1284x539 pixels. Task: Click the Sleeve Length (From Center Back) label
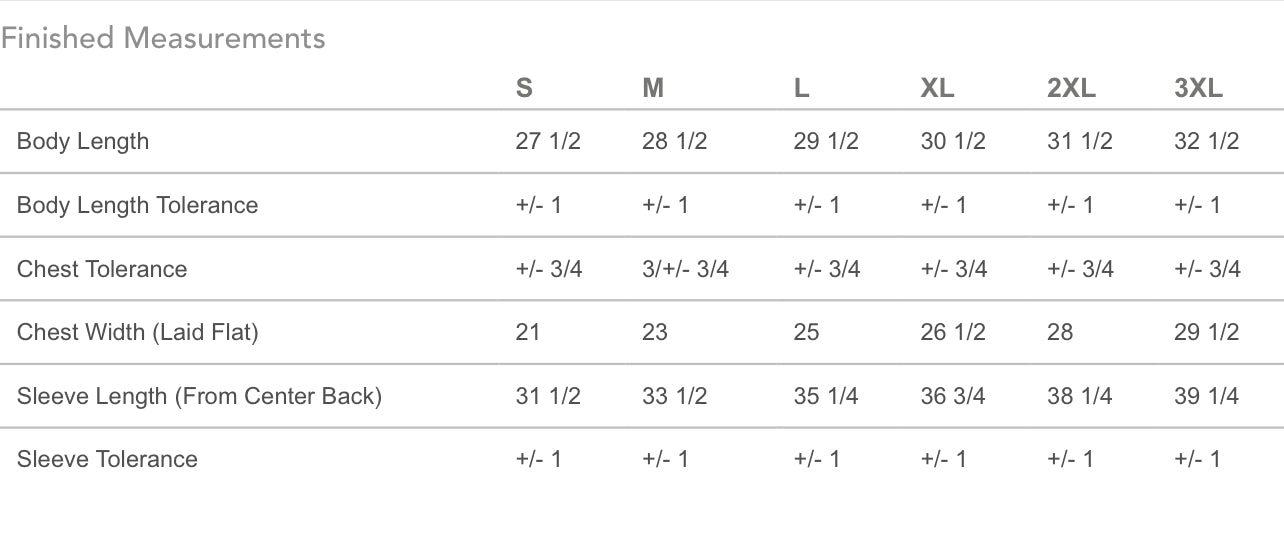coord(199,396)
